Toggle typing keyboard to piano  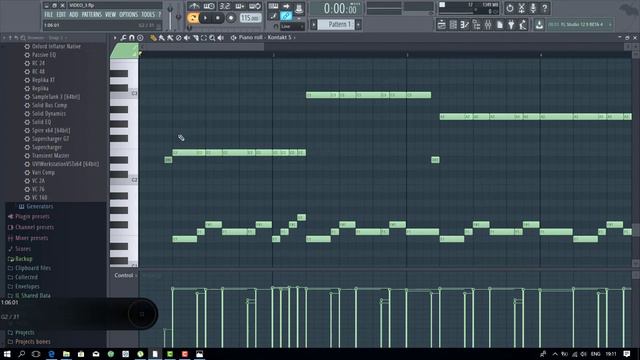[x=273, y=7]
